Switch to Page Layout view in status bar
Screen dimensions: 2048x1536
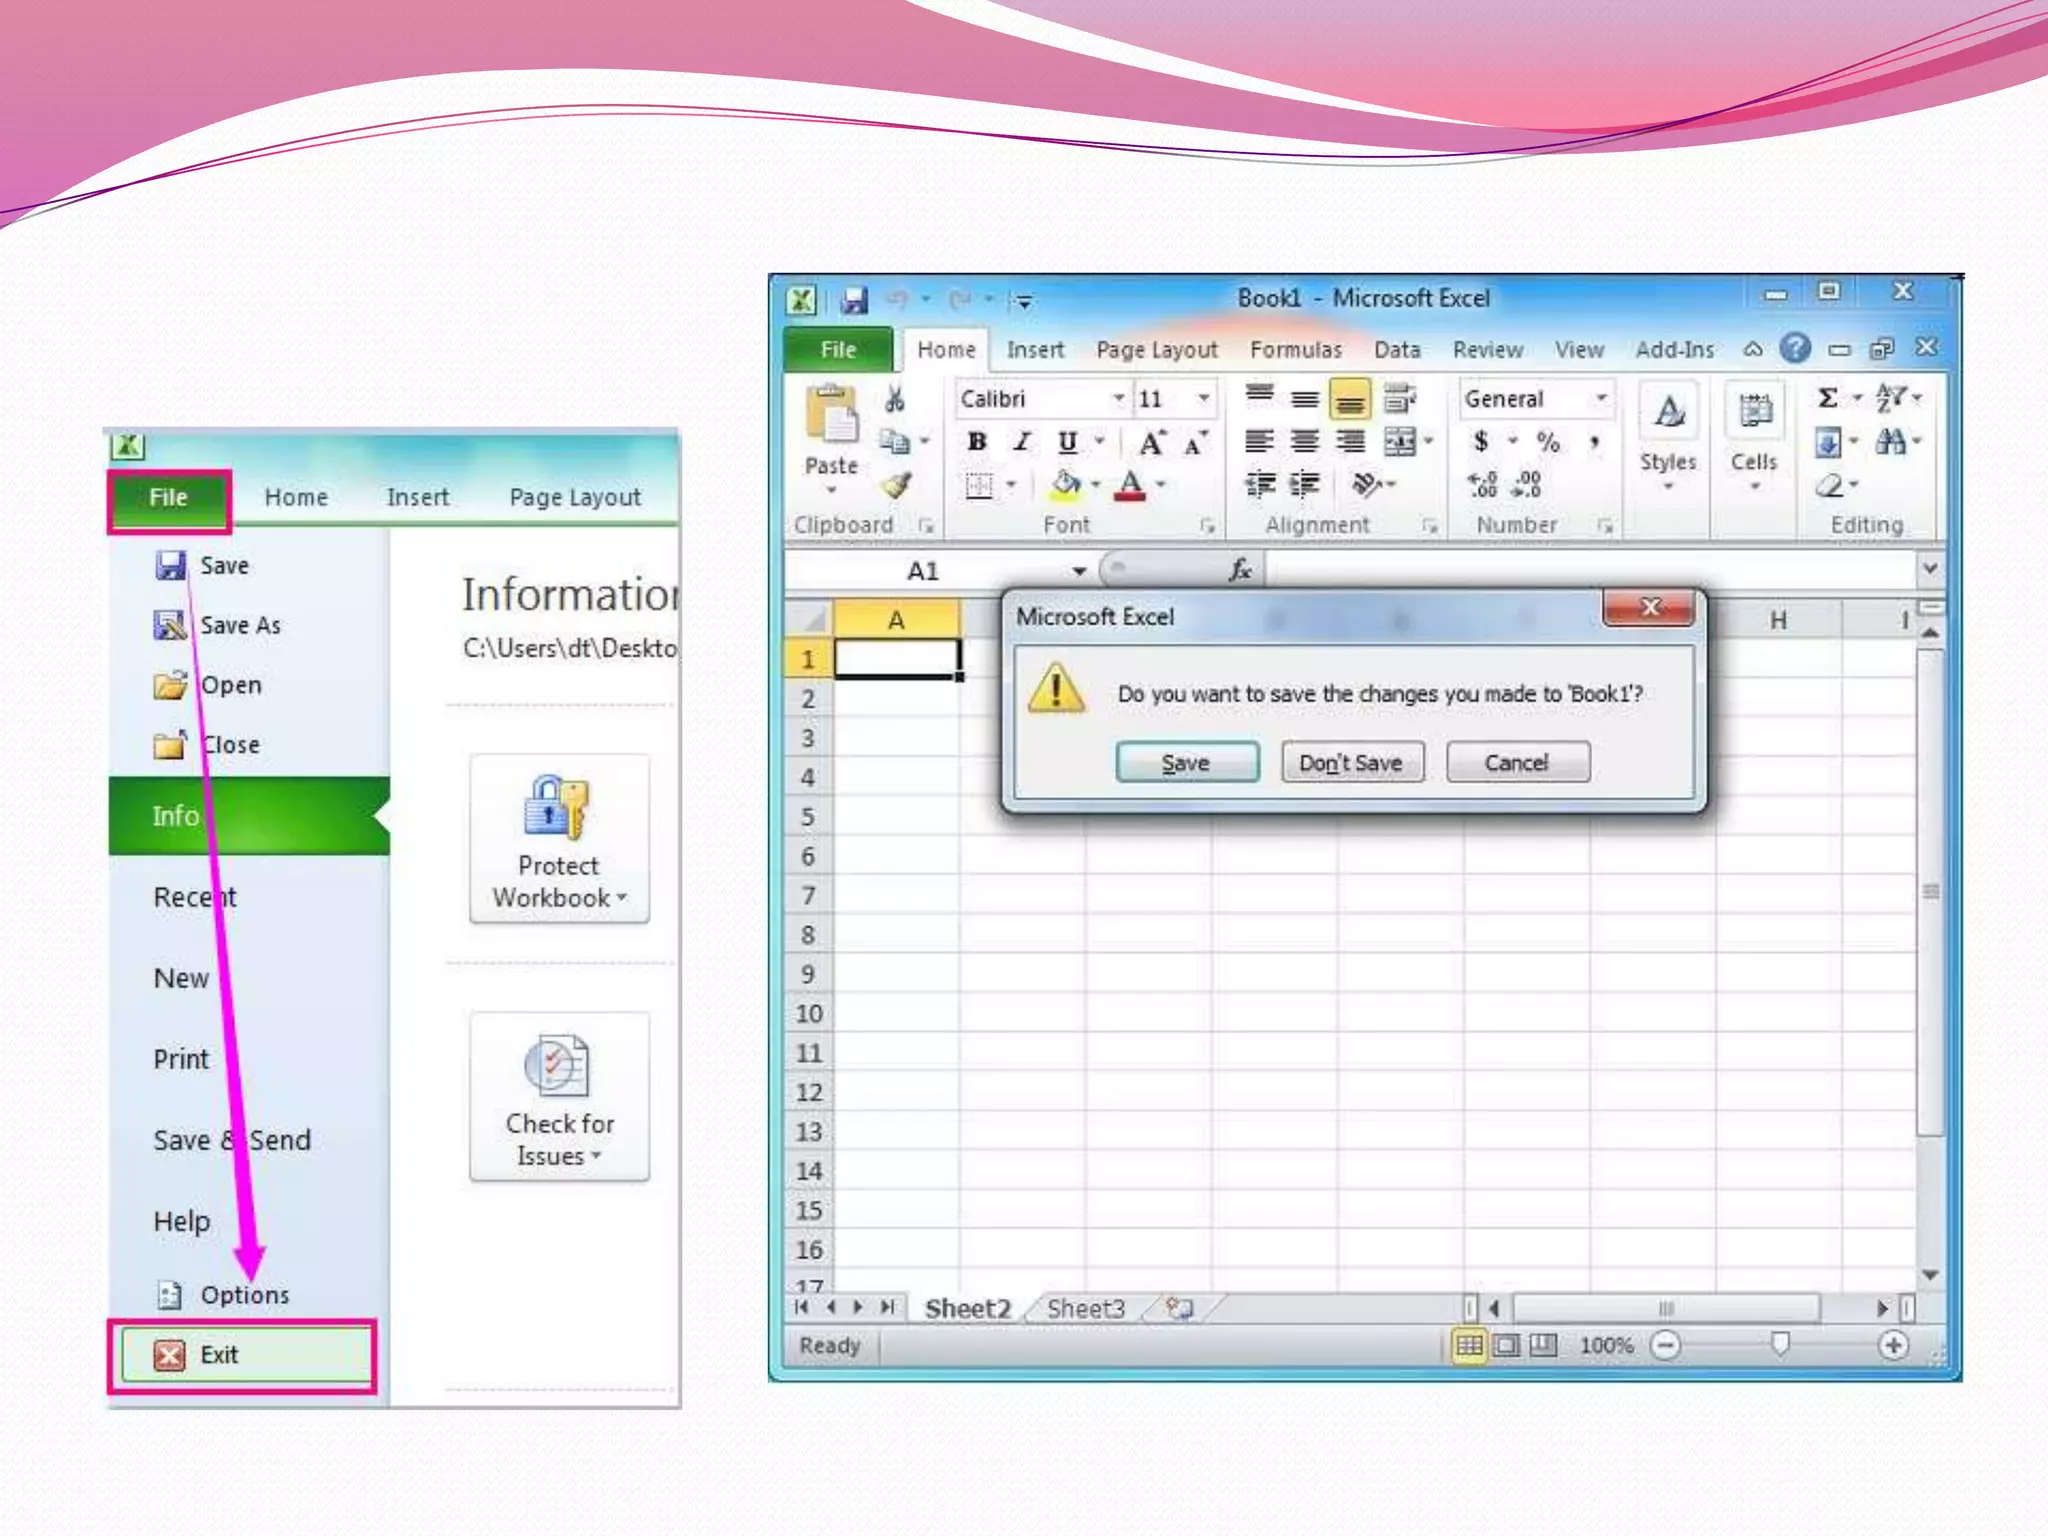coord(1506,1345)
